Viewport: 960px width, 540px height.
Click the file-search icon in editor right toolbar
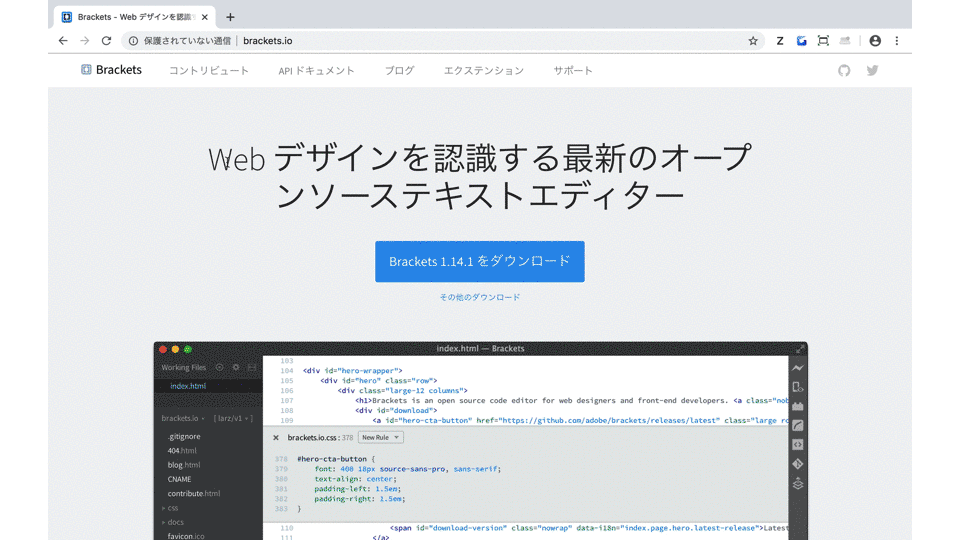click(798, 387)
